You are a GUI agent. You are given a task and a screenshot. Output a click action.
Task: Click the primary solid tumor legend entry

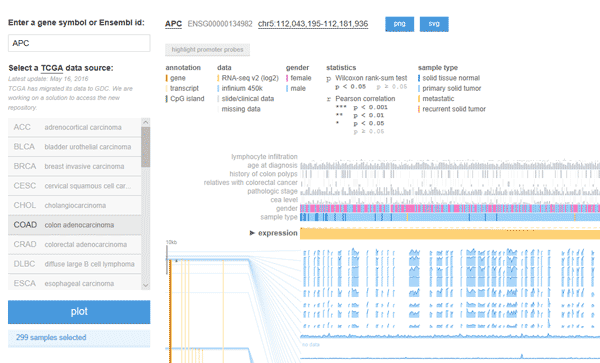coord(450,88)
